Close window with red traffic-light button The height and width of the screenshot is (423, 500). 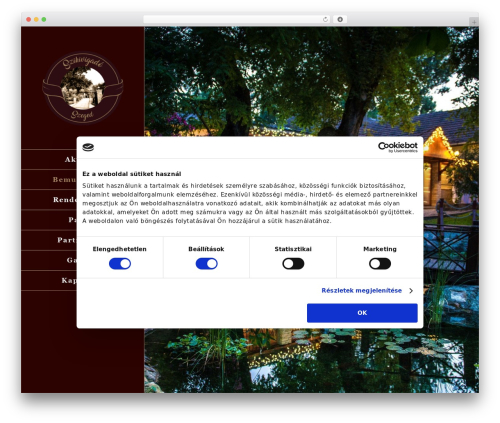click(x=29, y=19)
